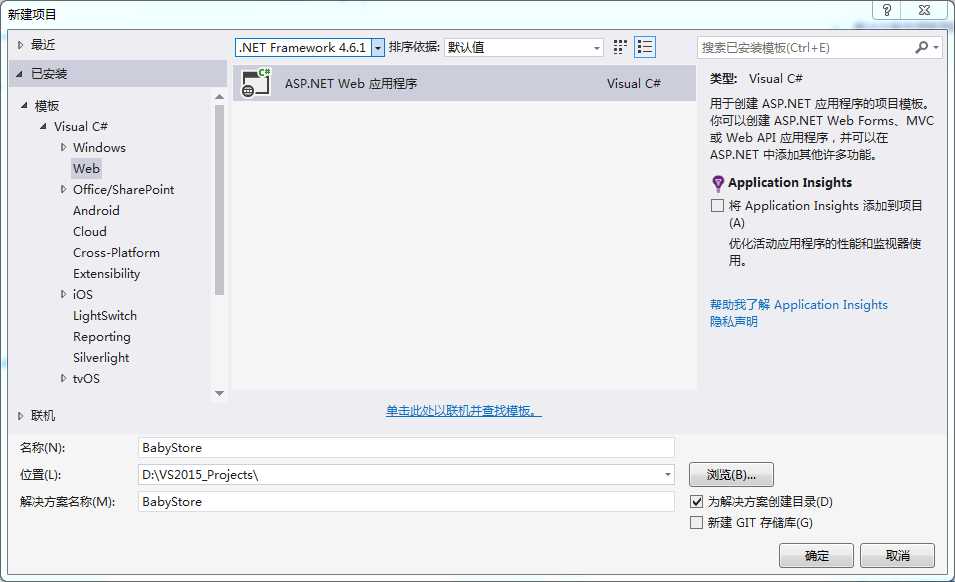Select the Cloud template category
Viewport: 955px width, 582px height.
[x=90, y=231]
